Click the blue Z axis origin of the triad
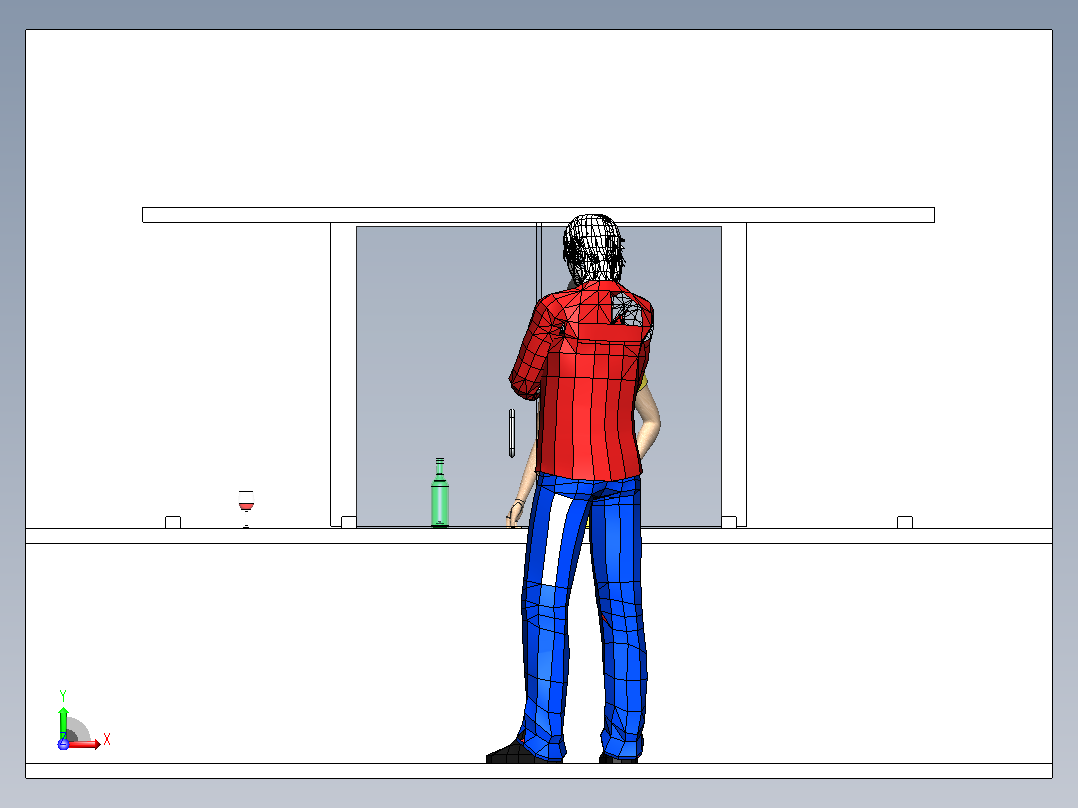 [x=63, y=744]
